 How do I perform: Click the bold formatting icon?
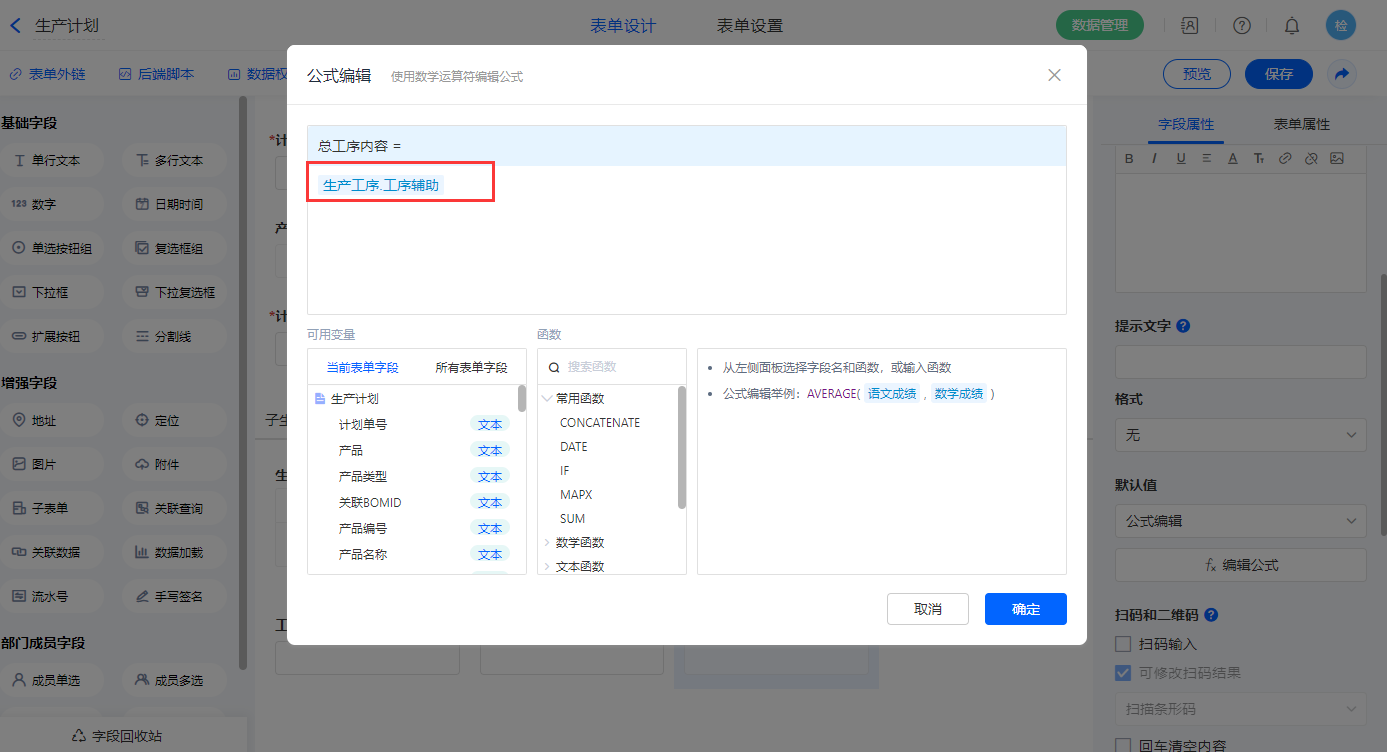(x=1129, y=158)
